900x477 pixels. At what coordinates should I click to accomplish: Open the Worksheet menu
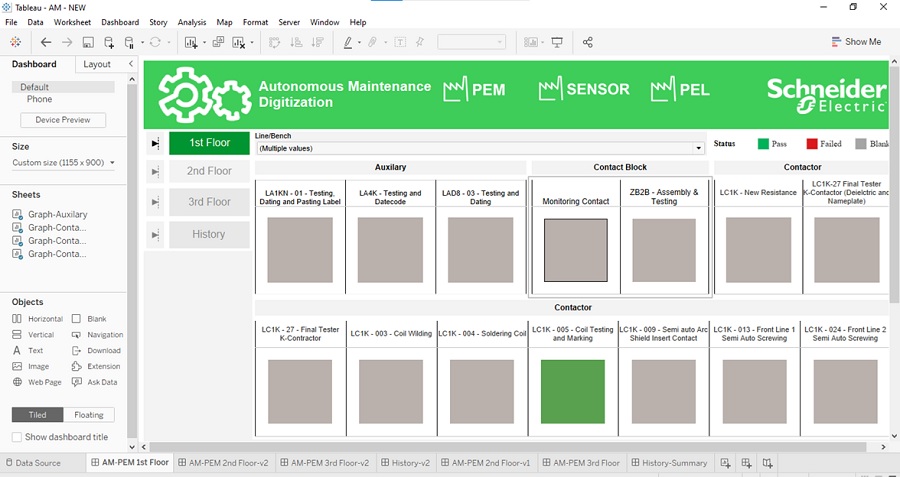(72, 22)
